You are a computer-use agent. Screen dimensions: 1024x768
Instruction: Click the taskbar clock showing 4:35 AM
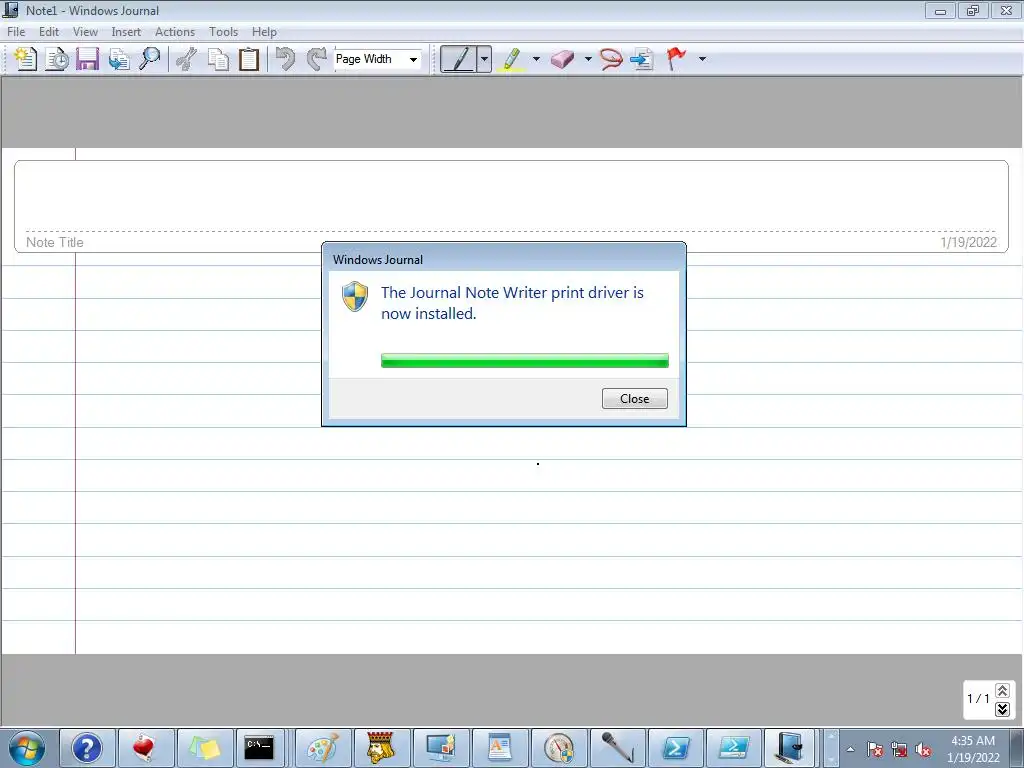click(973, 749)
